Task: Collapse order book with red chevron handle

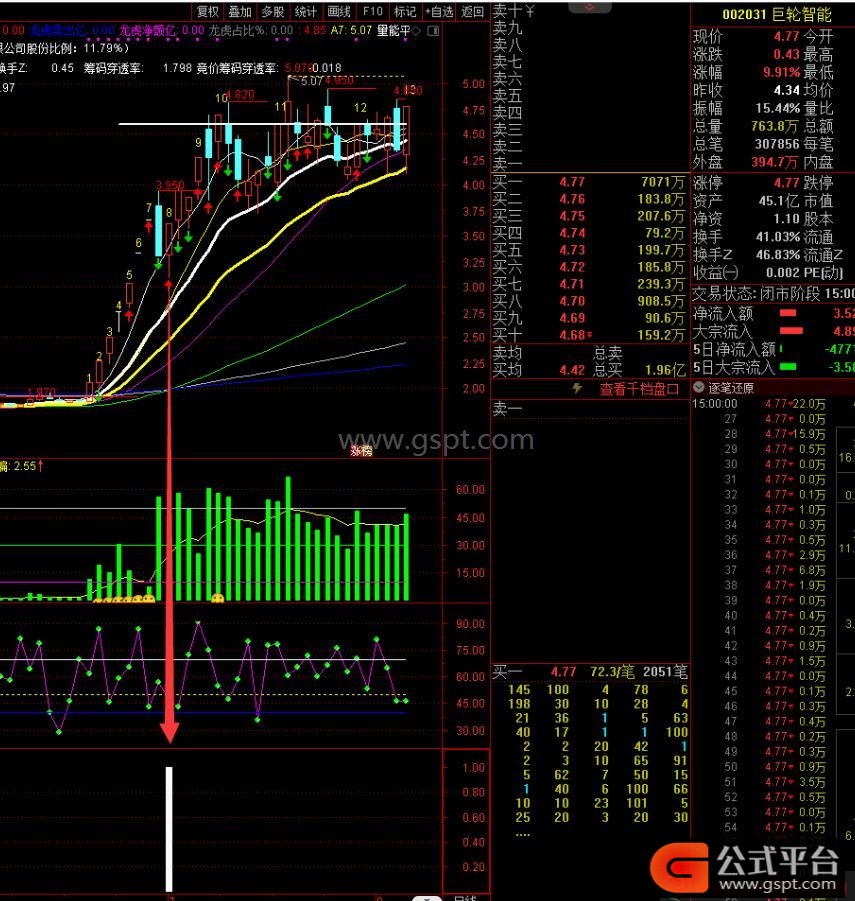Action: point(590,7)
